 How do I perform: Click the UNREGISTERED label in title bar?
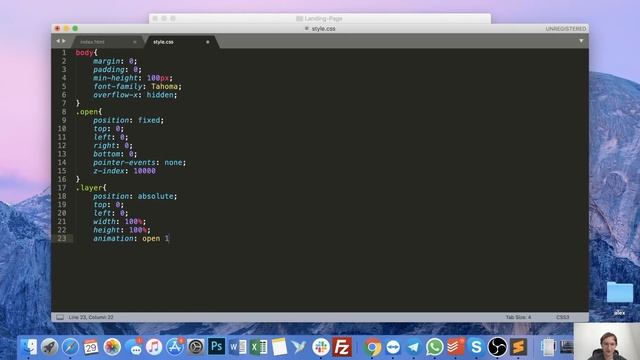pos(565,29)
